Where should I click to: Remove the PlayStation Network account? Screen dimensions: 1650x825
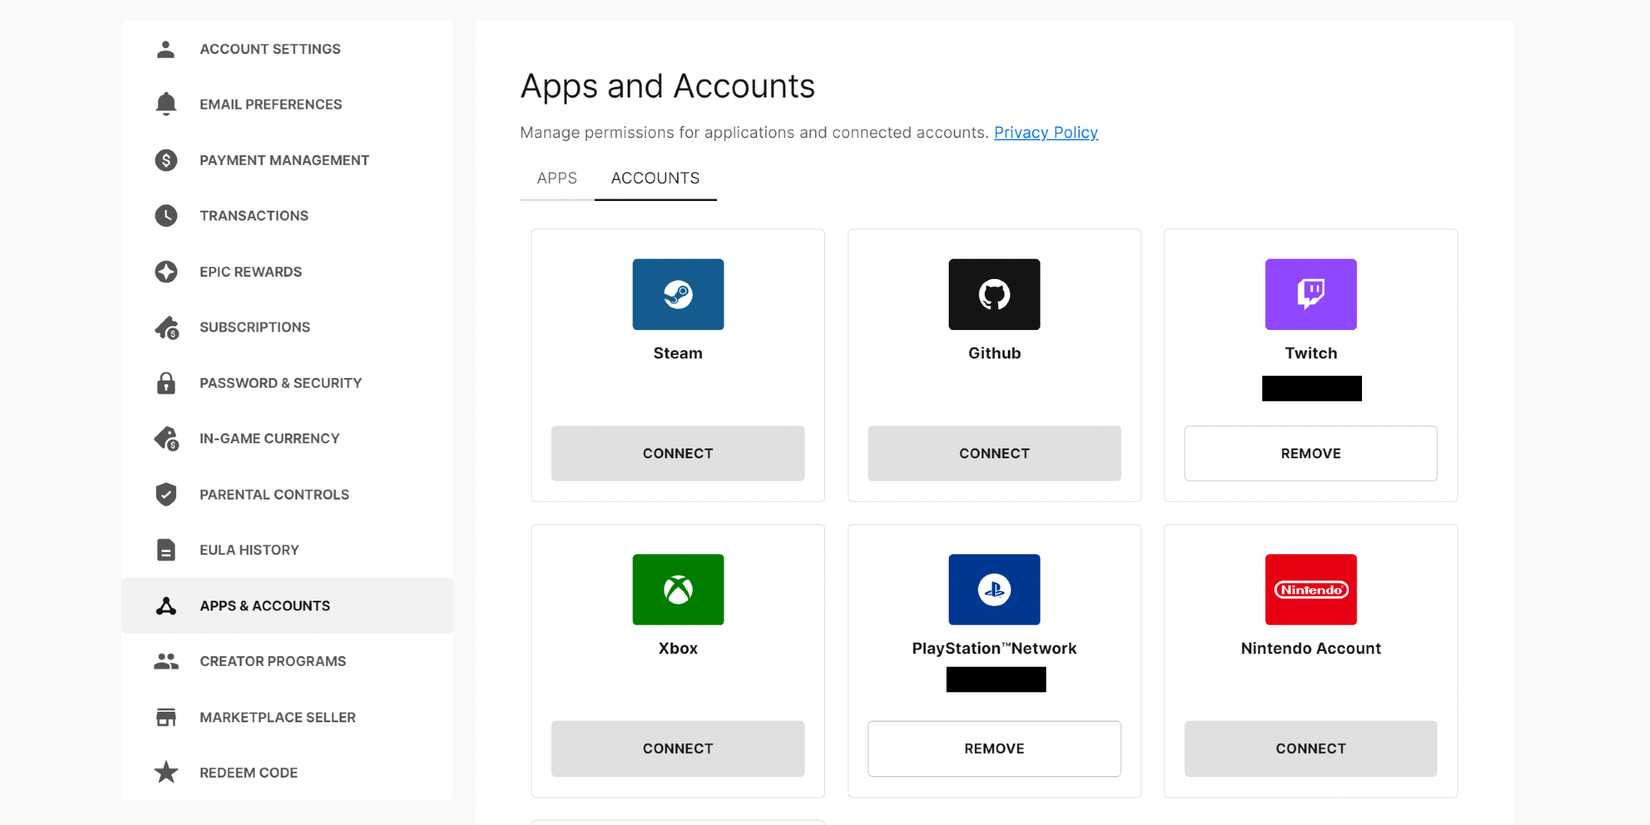(994, 748)
